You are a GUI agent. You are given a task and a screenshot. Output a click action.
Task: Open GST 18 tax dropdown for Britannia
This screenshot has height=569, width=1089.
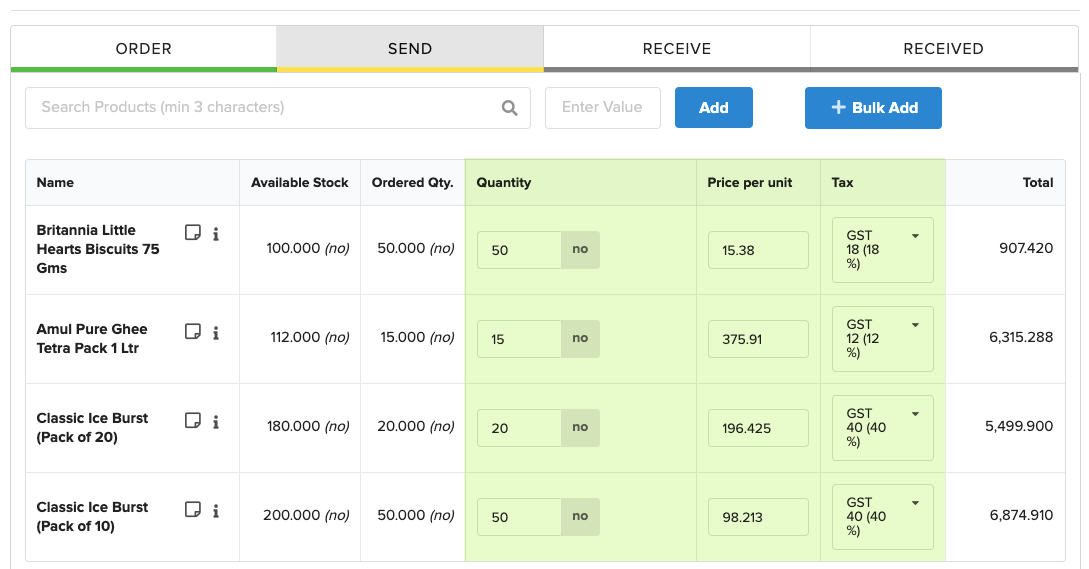pos(883,250)
